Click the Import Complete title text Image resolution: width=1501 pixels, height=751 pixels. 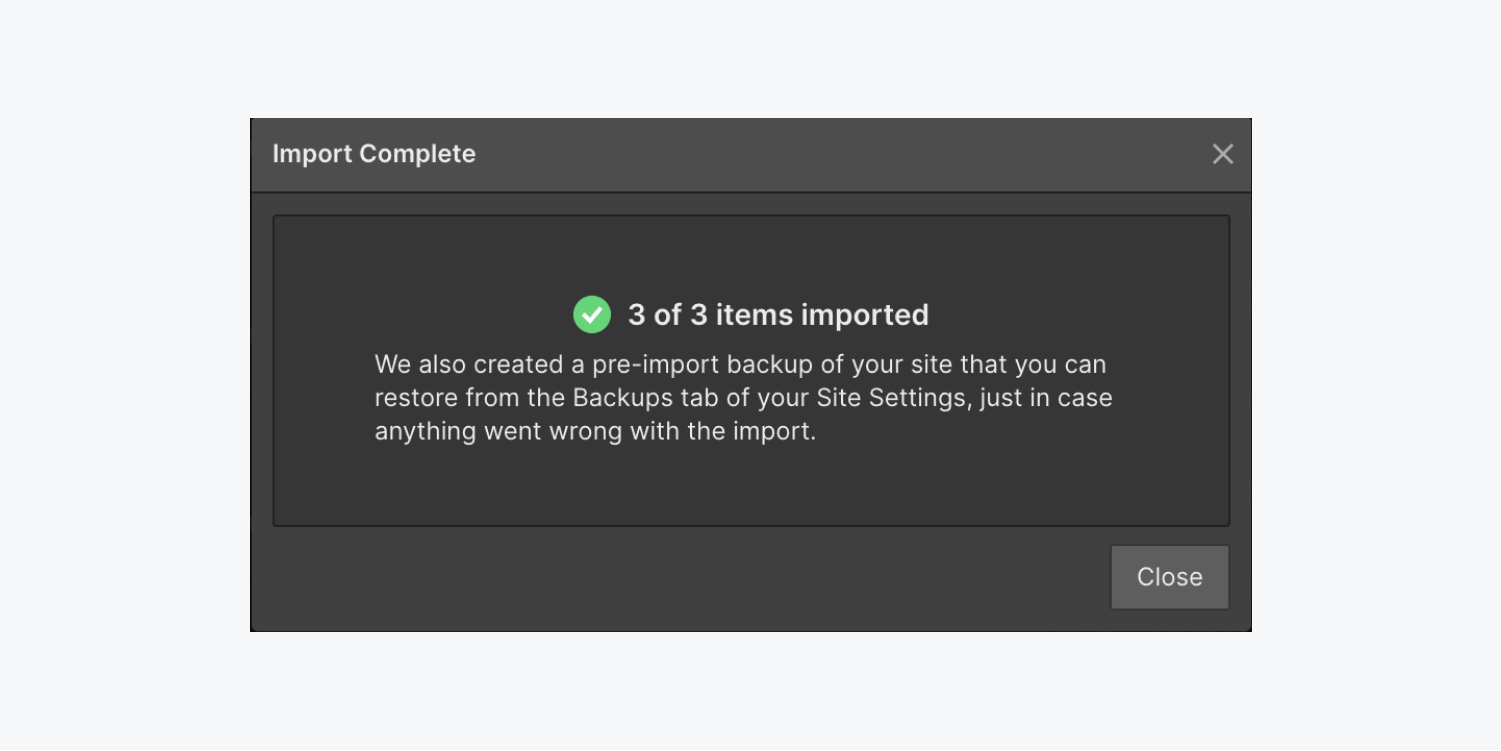tap(374, 154)
